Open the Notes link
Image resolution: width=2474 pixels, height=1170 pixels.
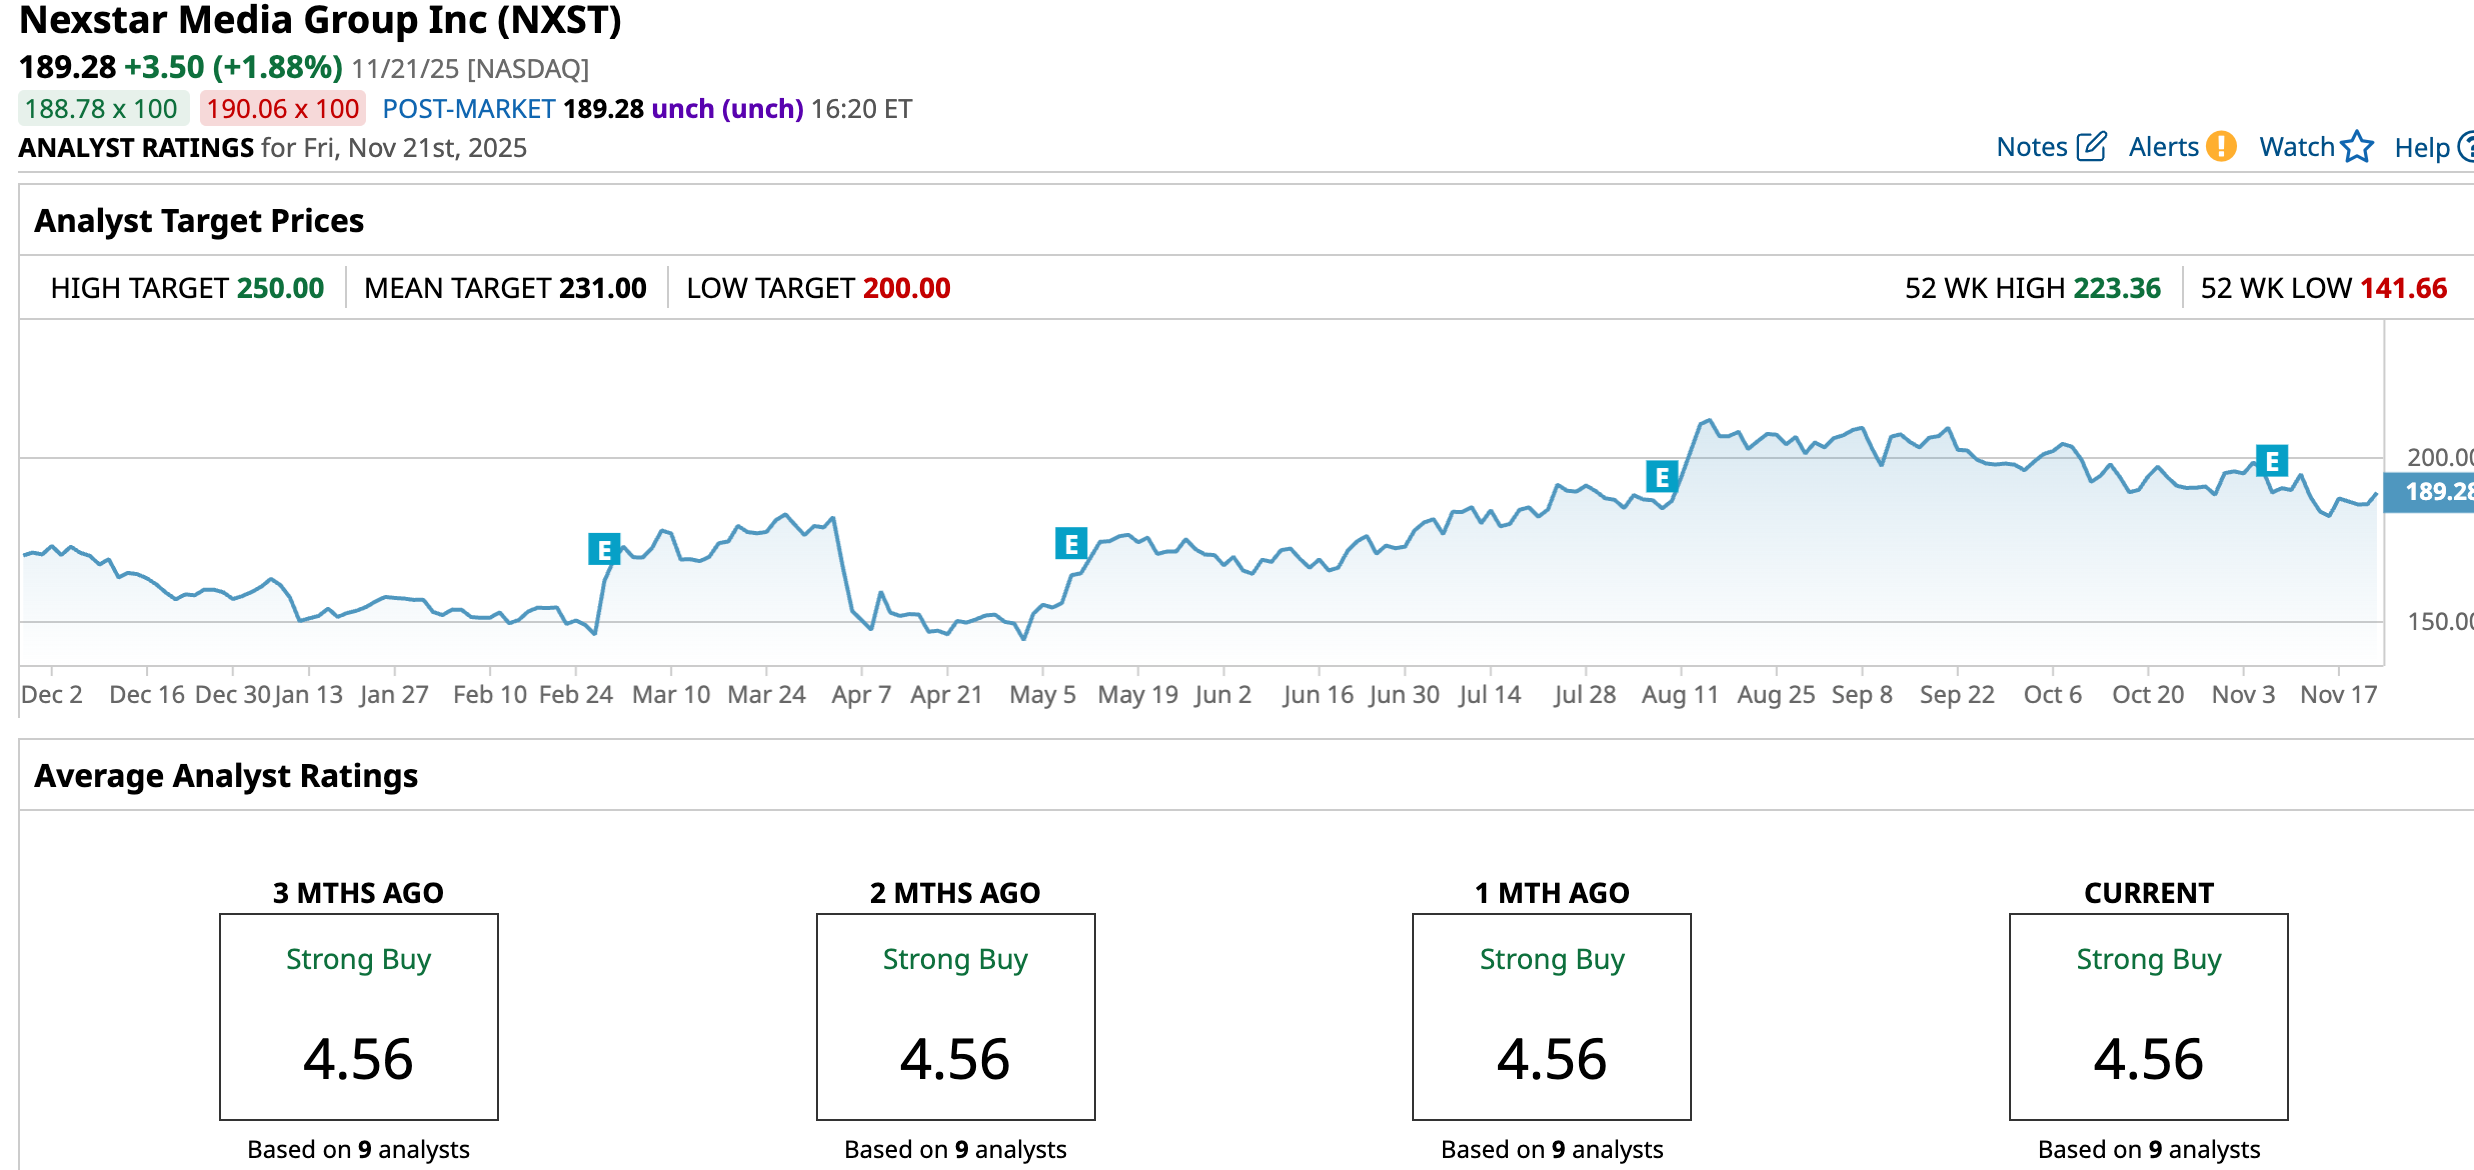pyautogui.click(x=2031, y=147)
